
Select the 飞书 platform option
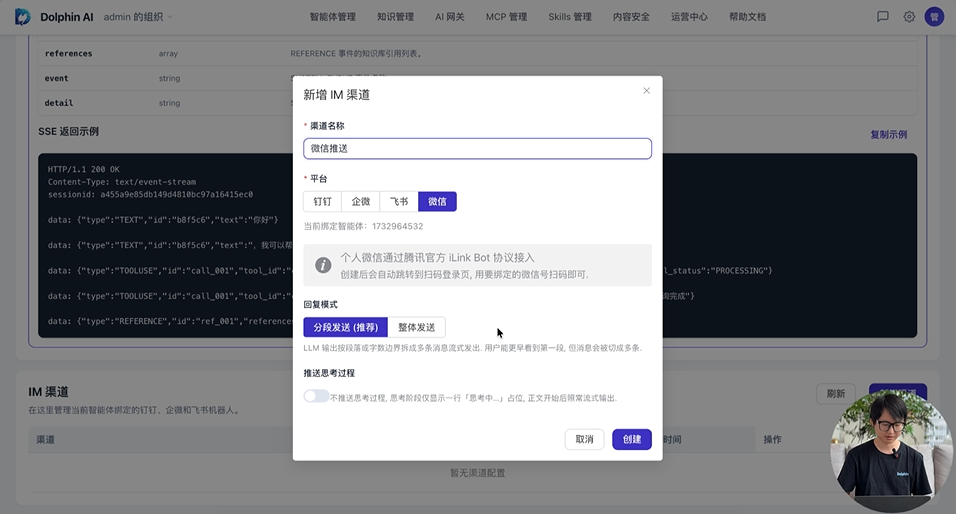click(399, 202)
